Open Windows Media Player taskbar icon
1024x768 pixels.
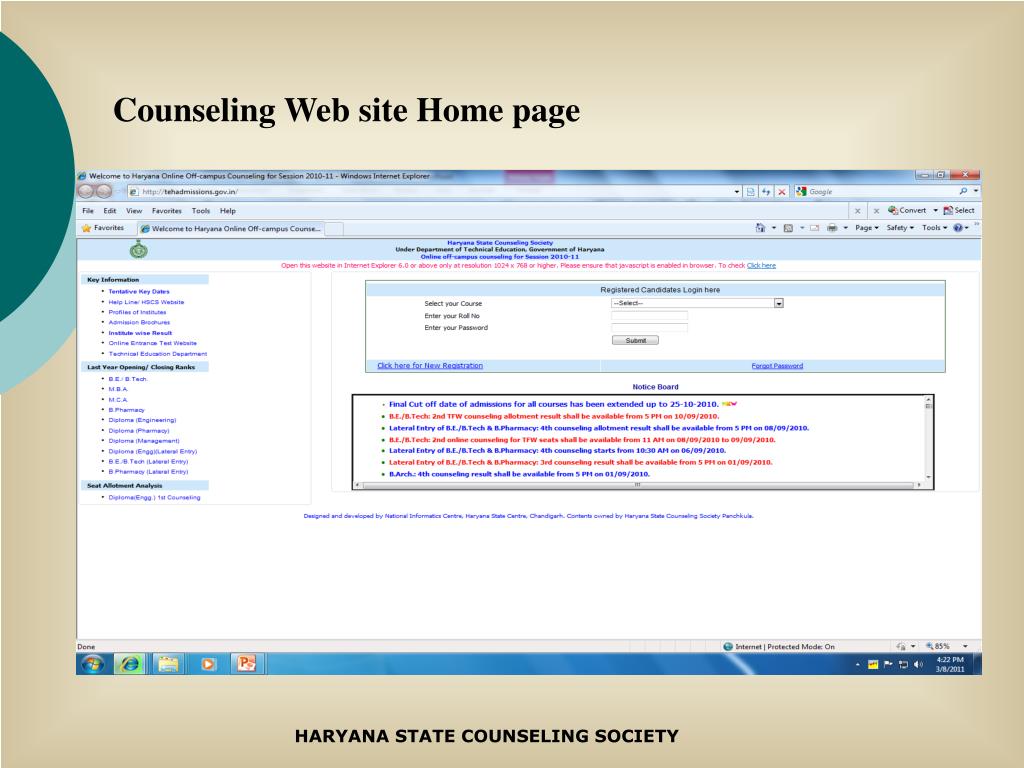tap(208, 664)
